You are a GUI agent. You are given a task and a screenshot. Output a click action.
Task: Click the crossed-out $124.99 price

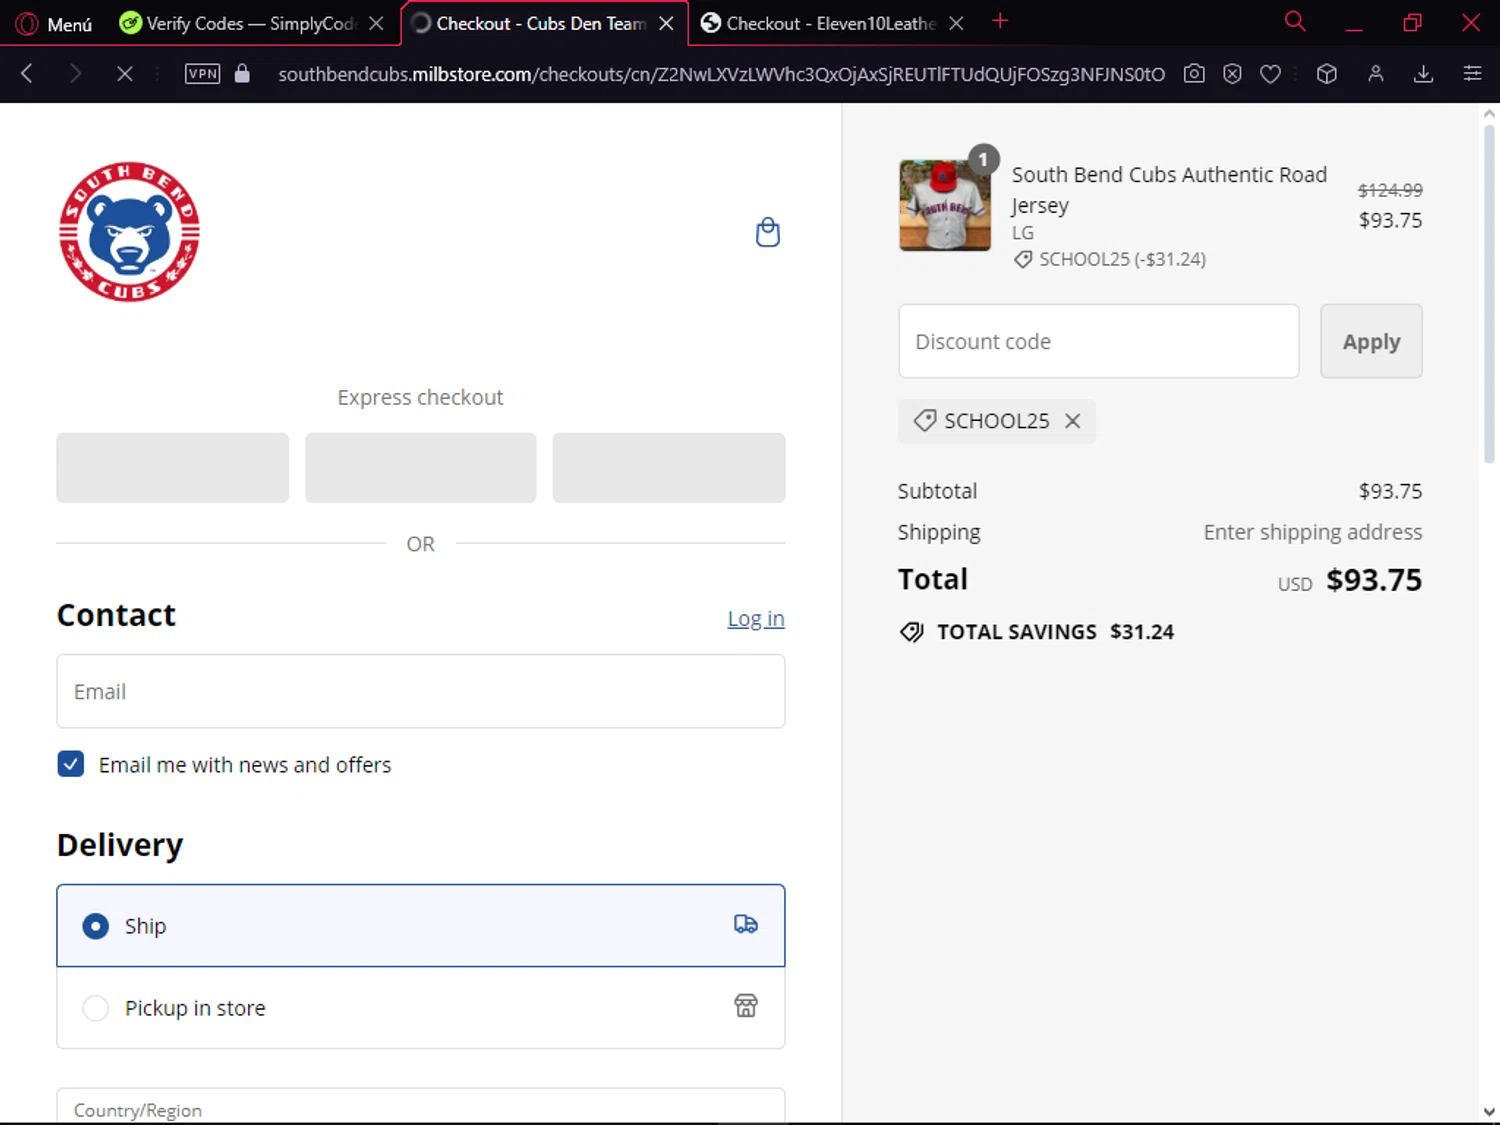[1390, 190]
